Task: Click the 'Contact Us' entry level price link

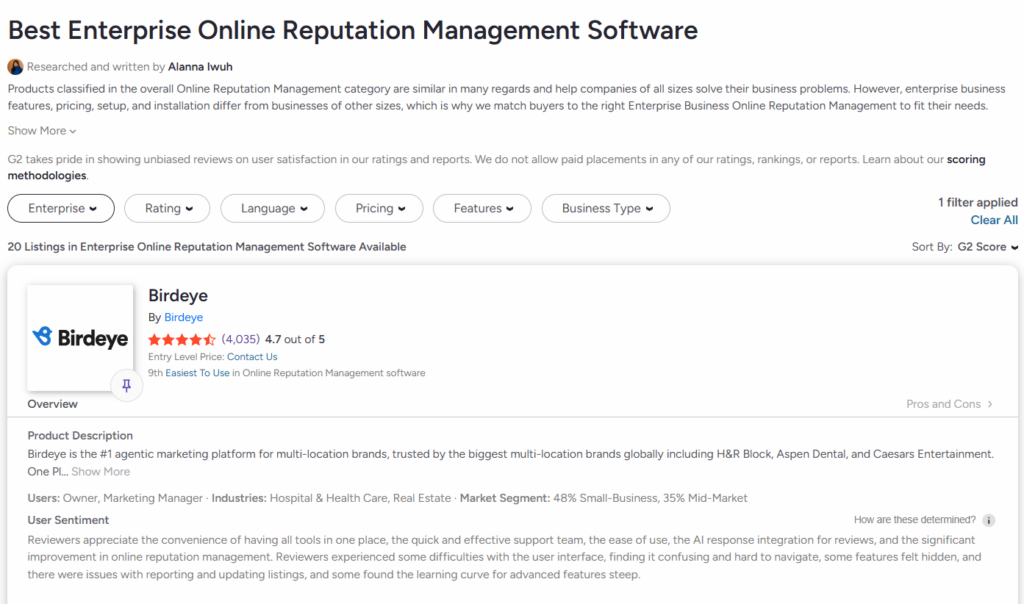Action: click(x=252, y=357)
